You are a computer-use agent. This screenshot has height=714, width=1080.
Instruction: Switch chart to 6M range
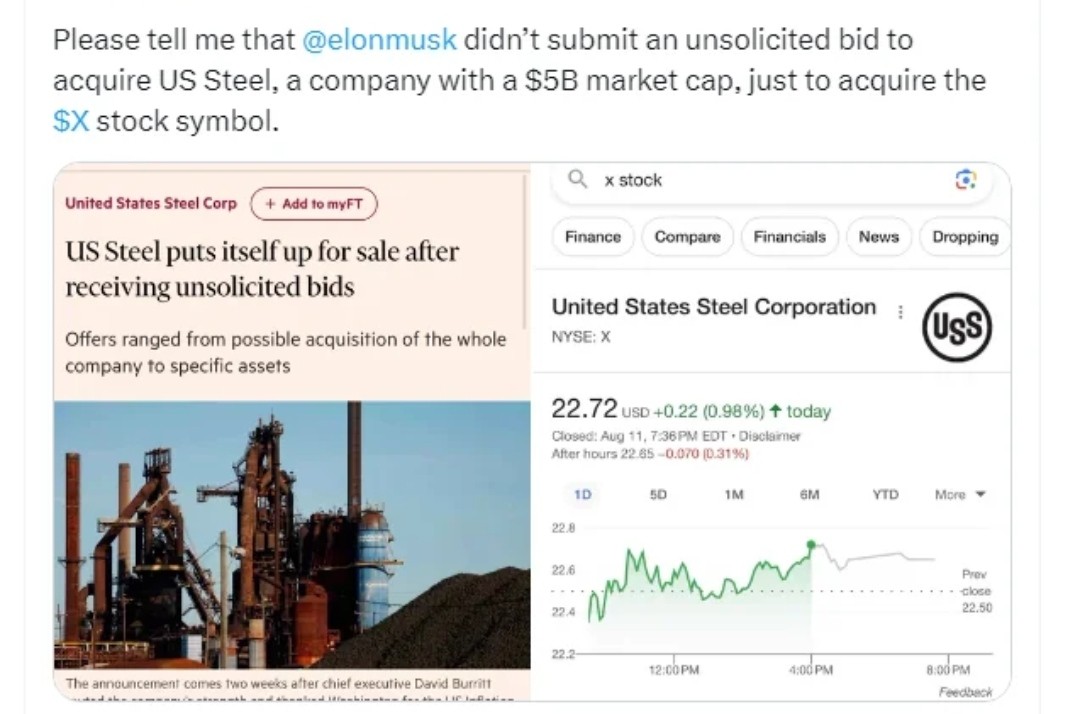809,494
